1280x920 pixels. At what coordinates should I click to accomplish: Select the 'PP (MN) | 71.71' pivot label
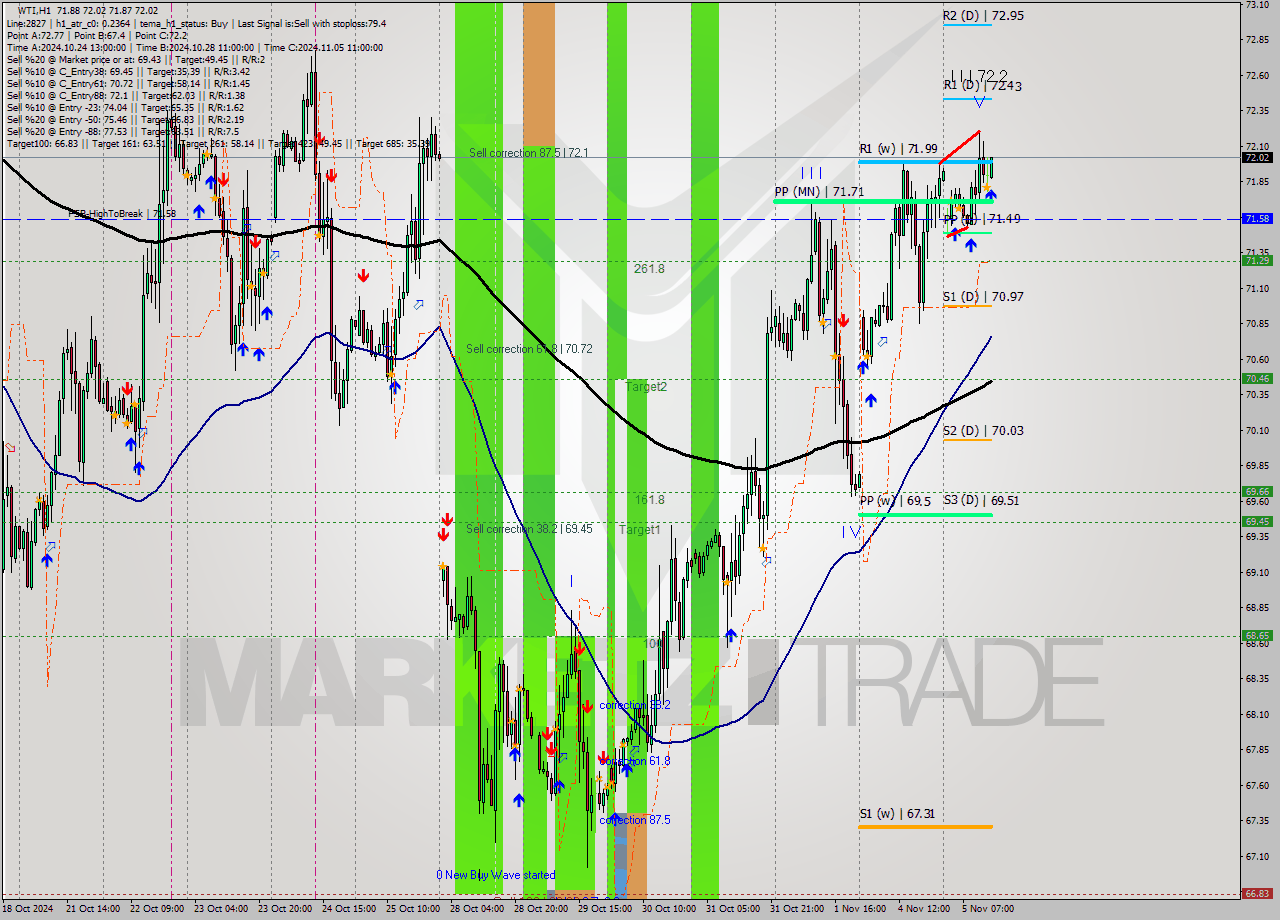tap(818, 191)
